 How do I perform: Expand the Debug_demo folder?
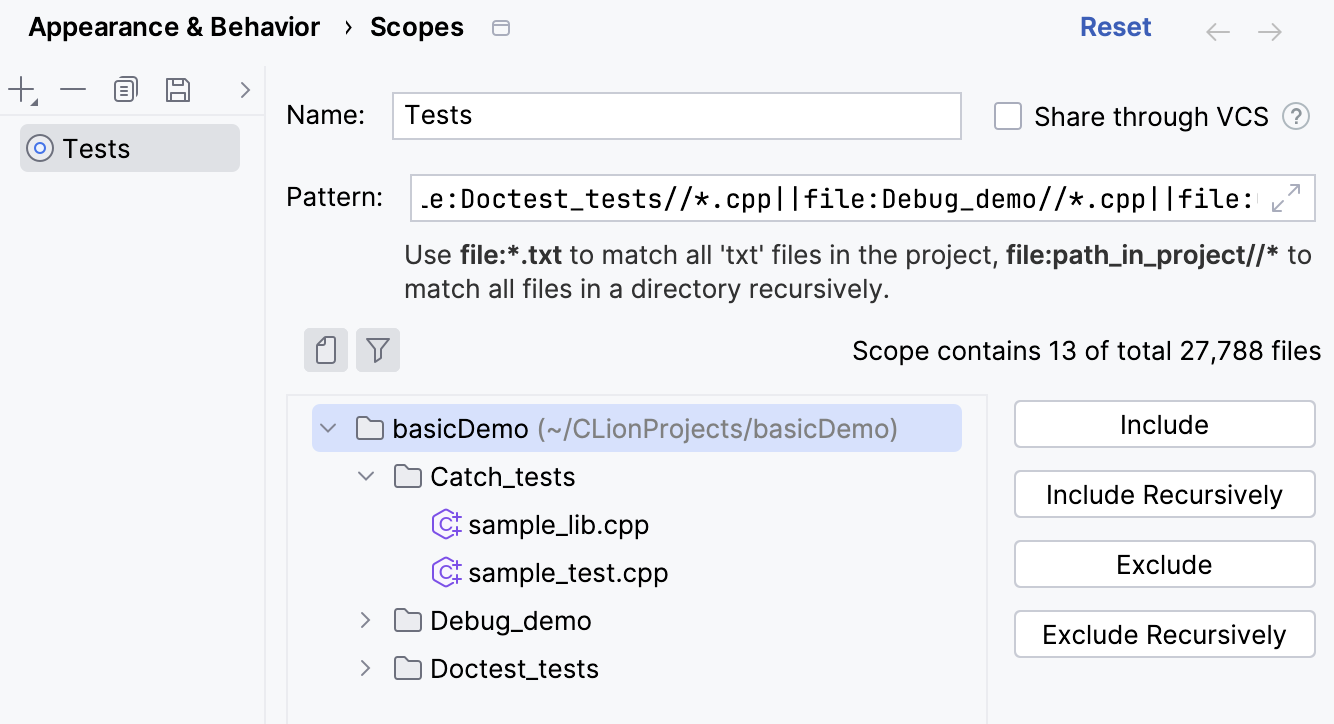365,620
